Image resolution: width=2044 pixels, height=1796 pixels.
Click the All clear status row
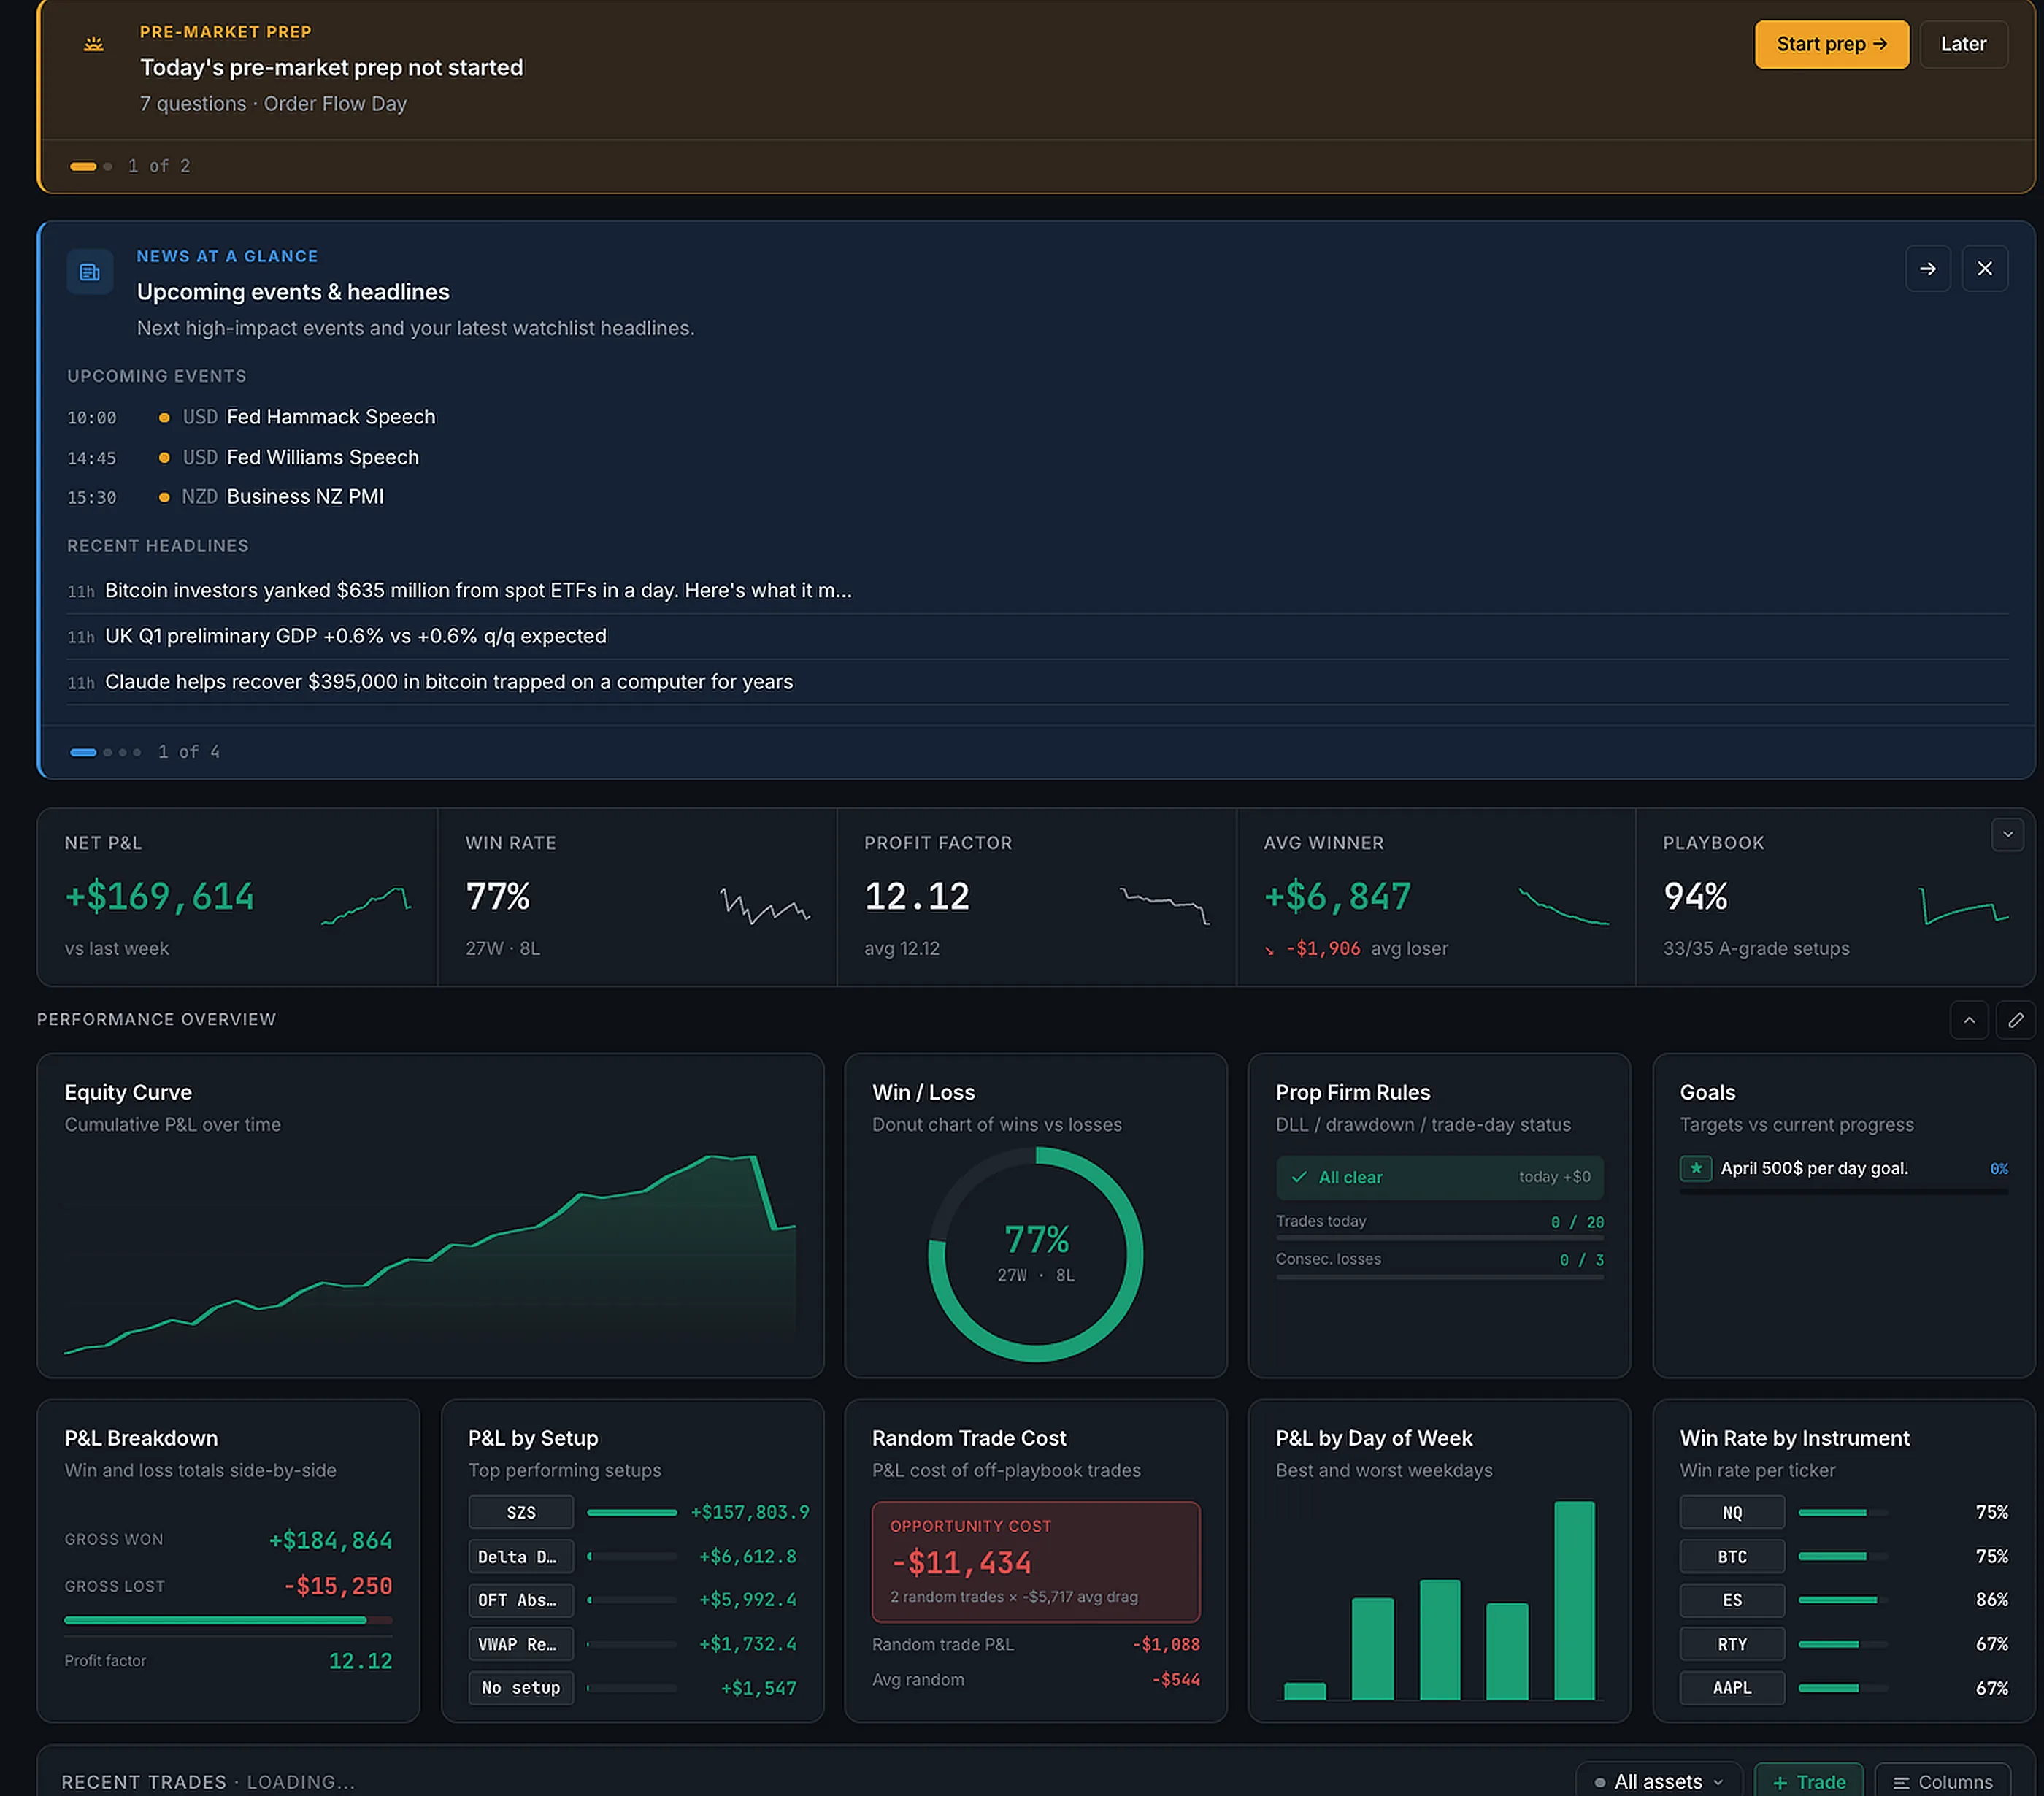[1439, 1177]
